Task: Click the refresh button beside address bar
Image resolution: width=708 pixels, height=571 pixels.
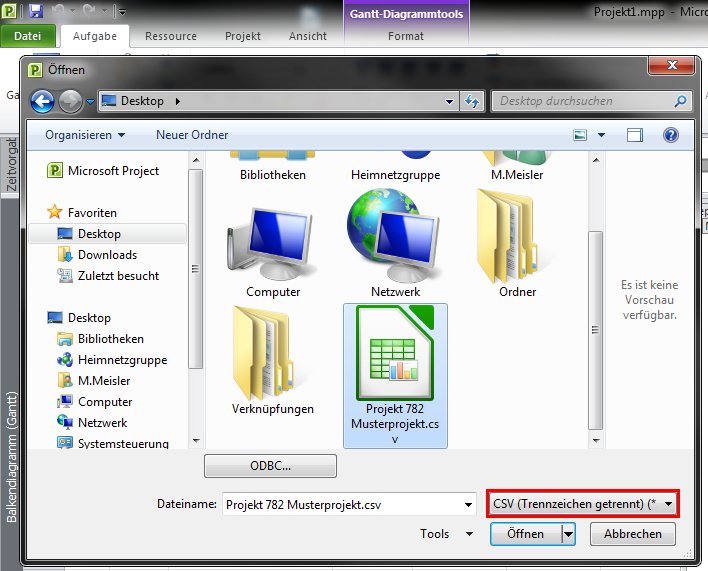Action: coord(473,101)
